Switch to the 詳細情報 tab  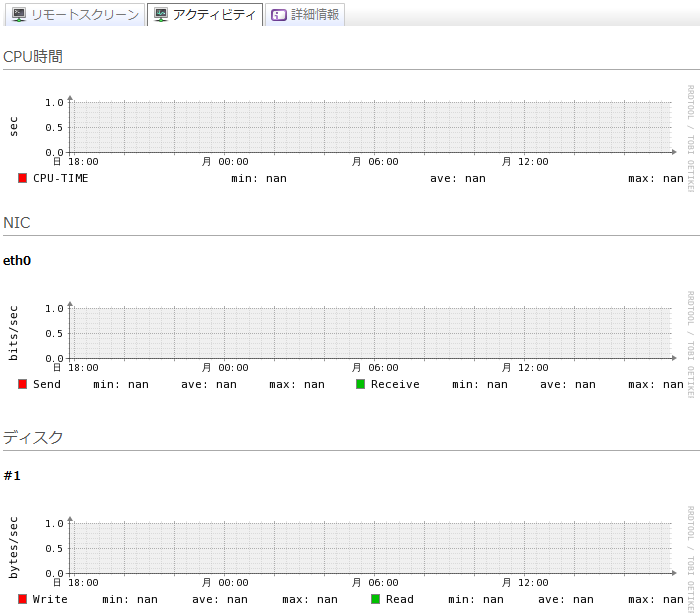pyautogui.click(x=314, y=15)
